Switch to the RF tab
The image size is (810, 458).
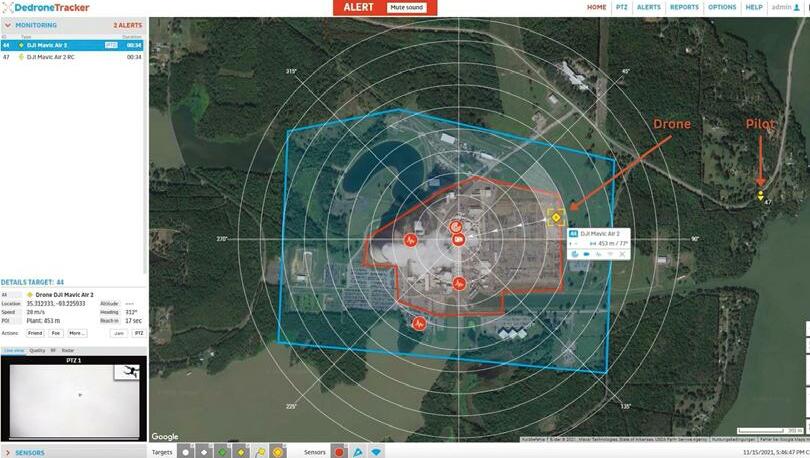(53, 350)
